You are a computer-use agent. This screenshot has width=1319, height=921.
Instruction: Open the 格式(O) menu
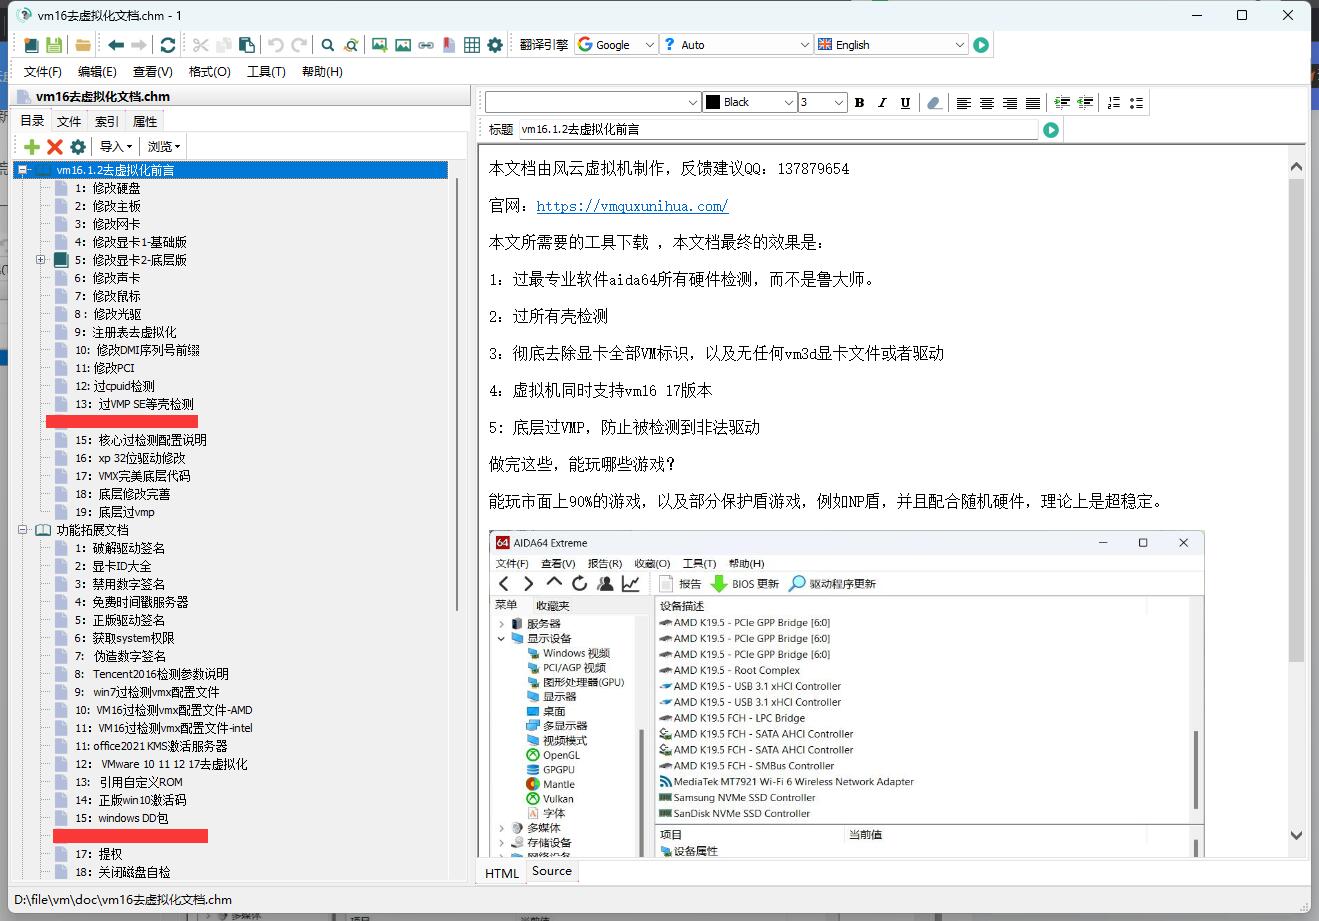click(210, 72)
